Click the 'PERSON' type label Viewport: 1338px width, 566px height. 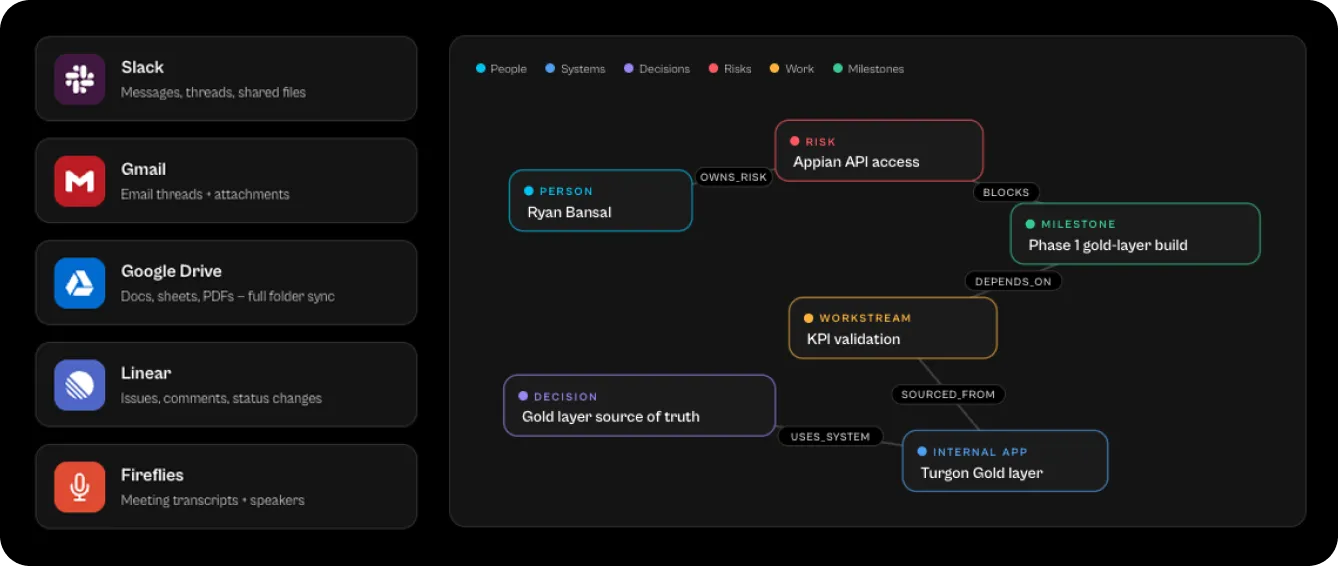coord(566,191)
